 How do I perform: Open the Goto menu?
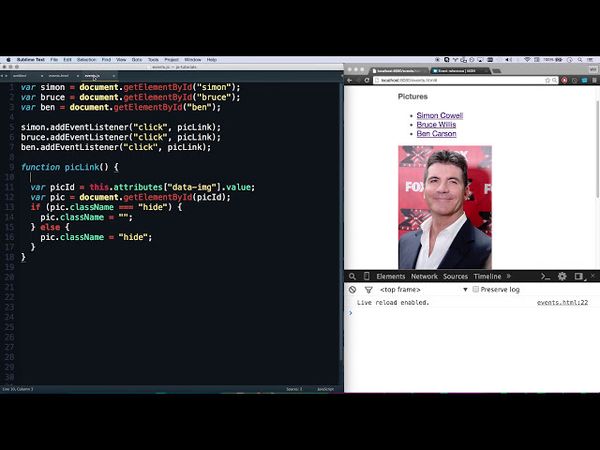click(x=137, y=60)
